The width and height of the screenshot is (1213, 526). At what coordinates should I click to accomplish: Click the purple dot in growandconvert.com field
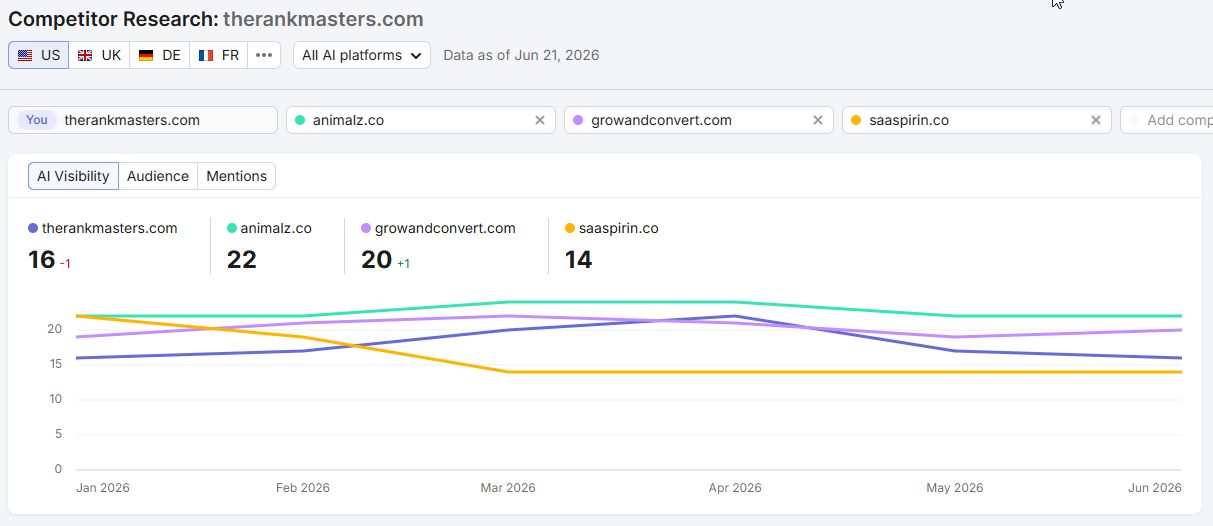pos(577,120)
